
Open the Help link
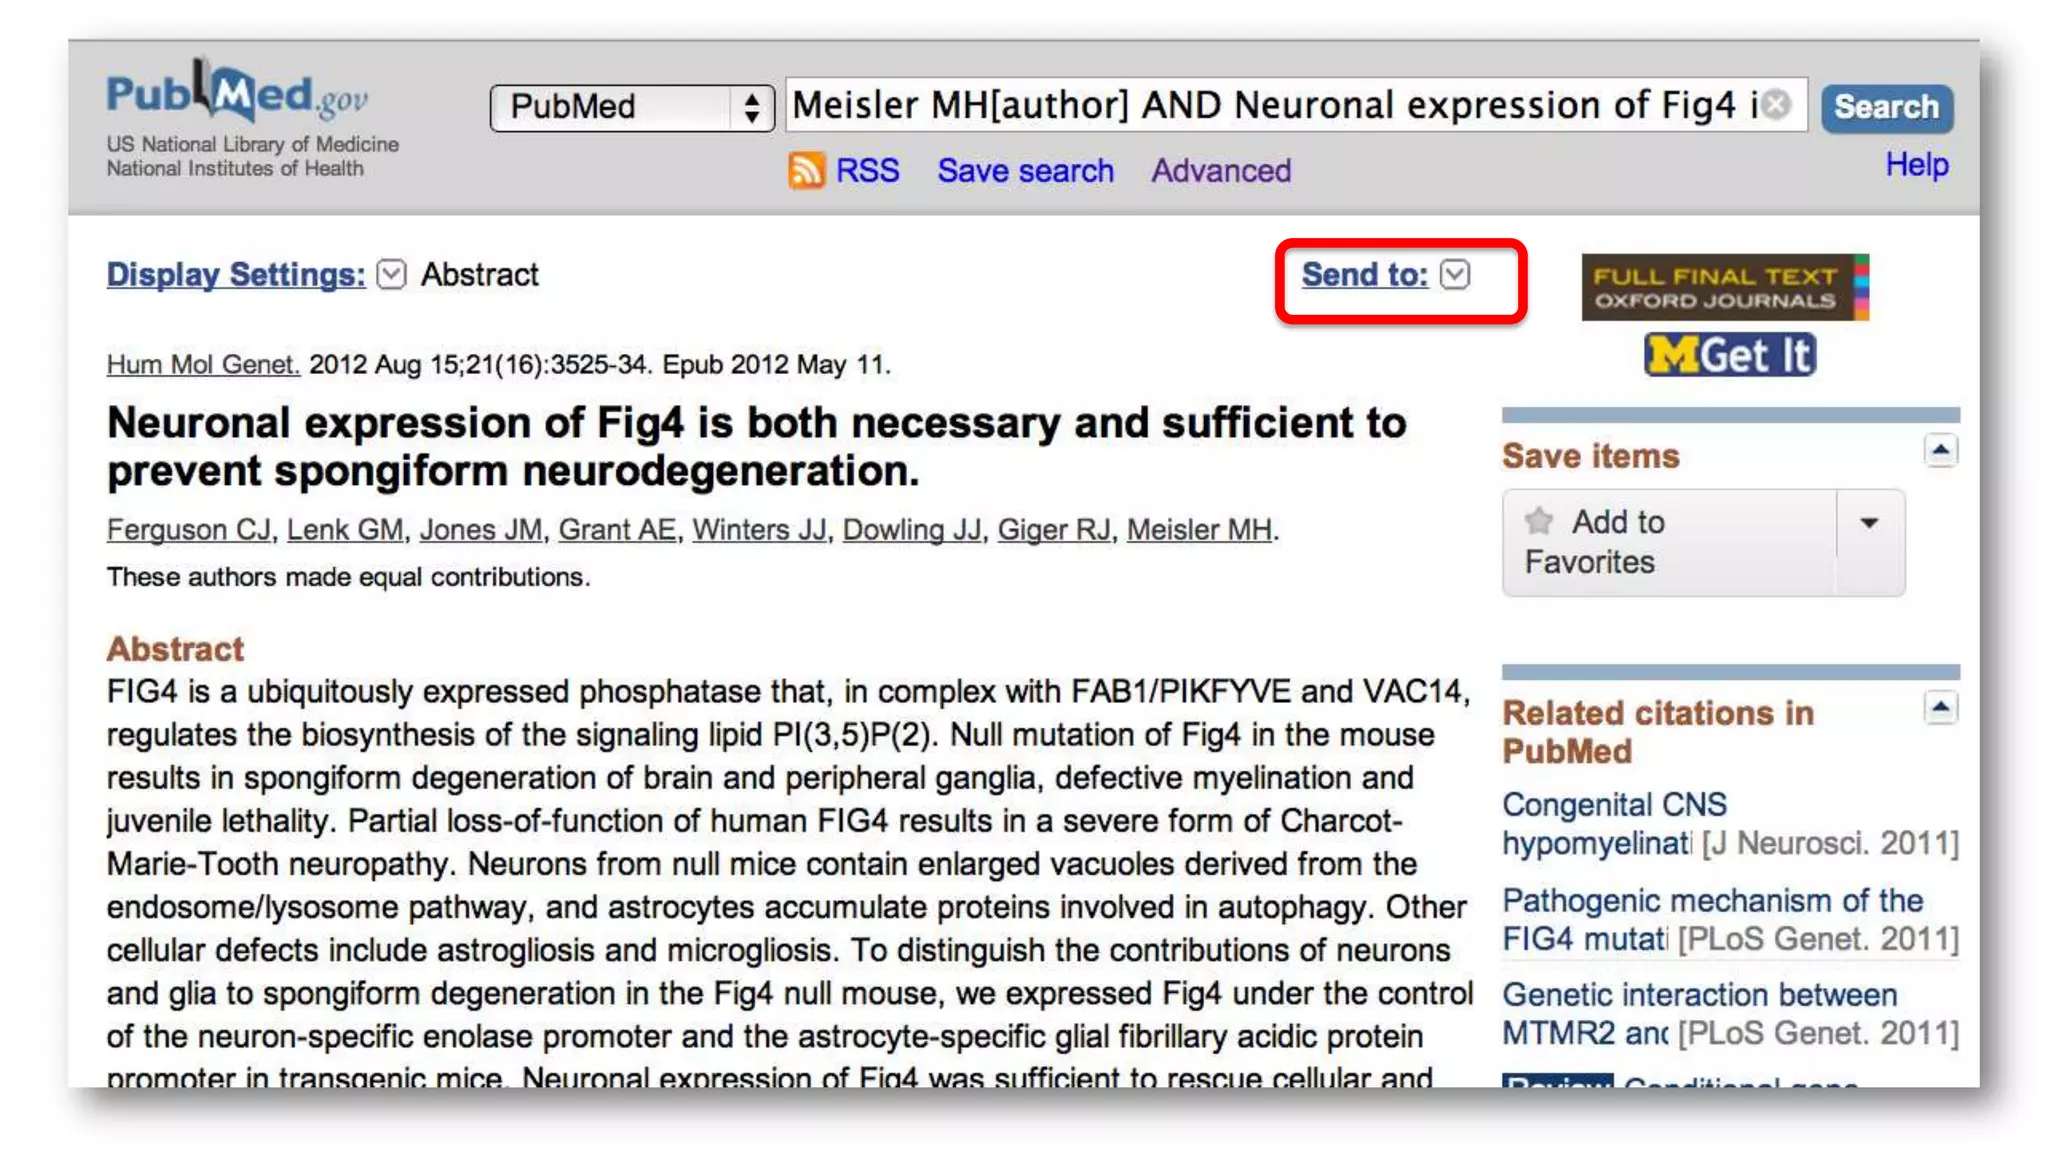[x=1916, y=165]
